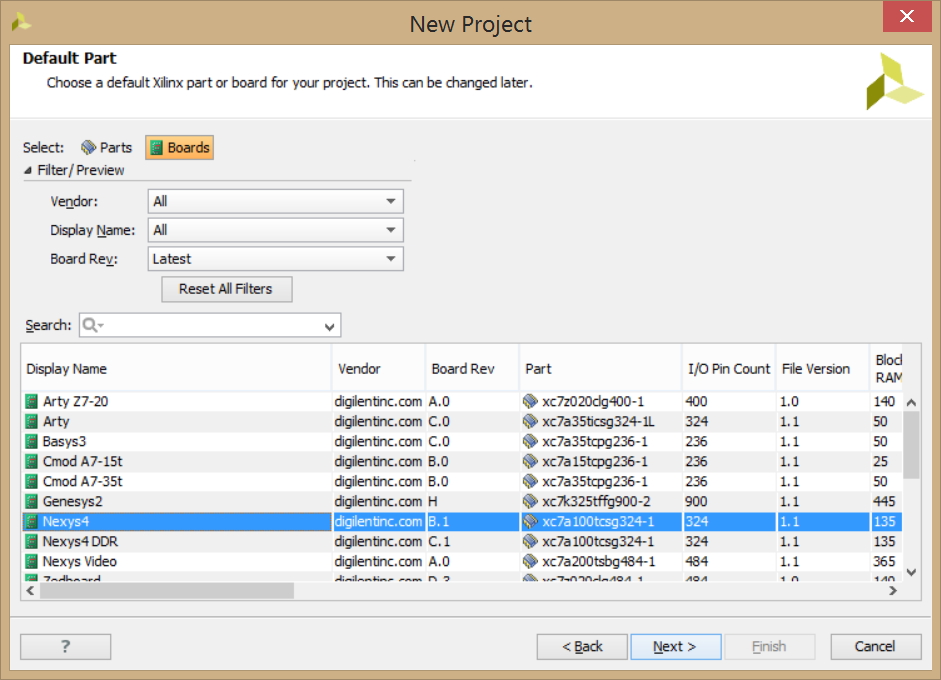Select the Boards toggle button

tap(179, 148)
